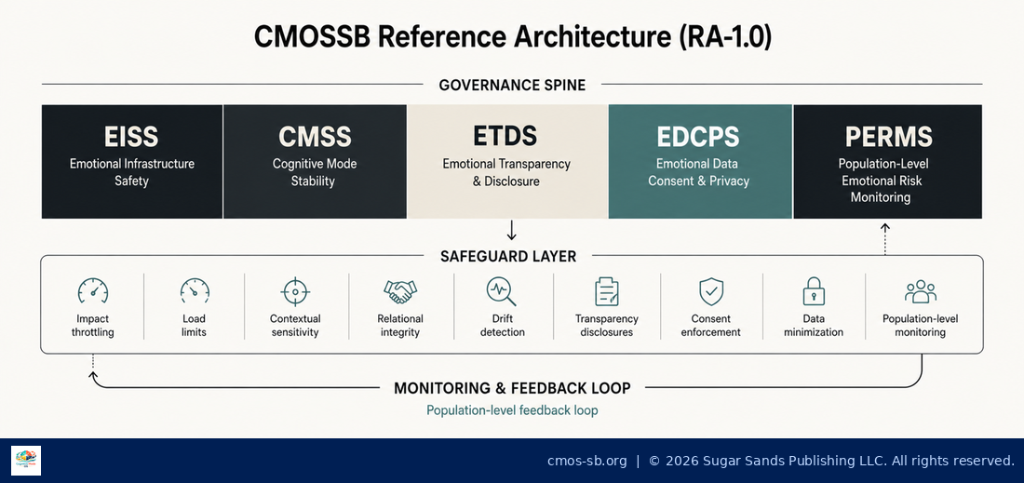
Task: Click the Load limits gauge icon
Action: tap(195, 290)
